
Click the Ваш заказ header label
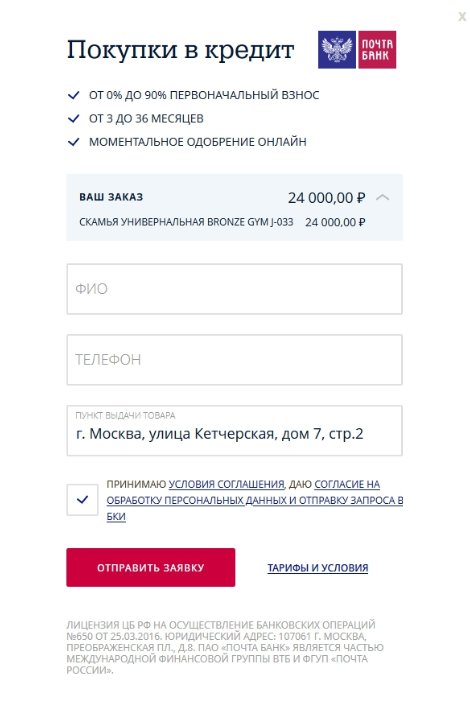[x=111, y=197]
